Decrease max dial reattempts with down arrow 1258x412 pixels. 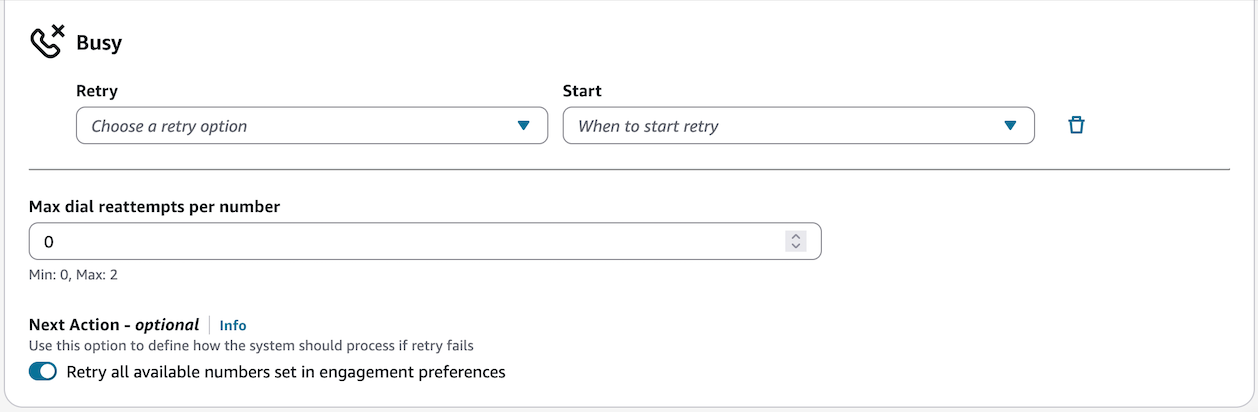[x=796, y=246]
